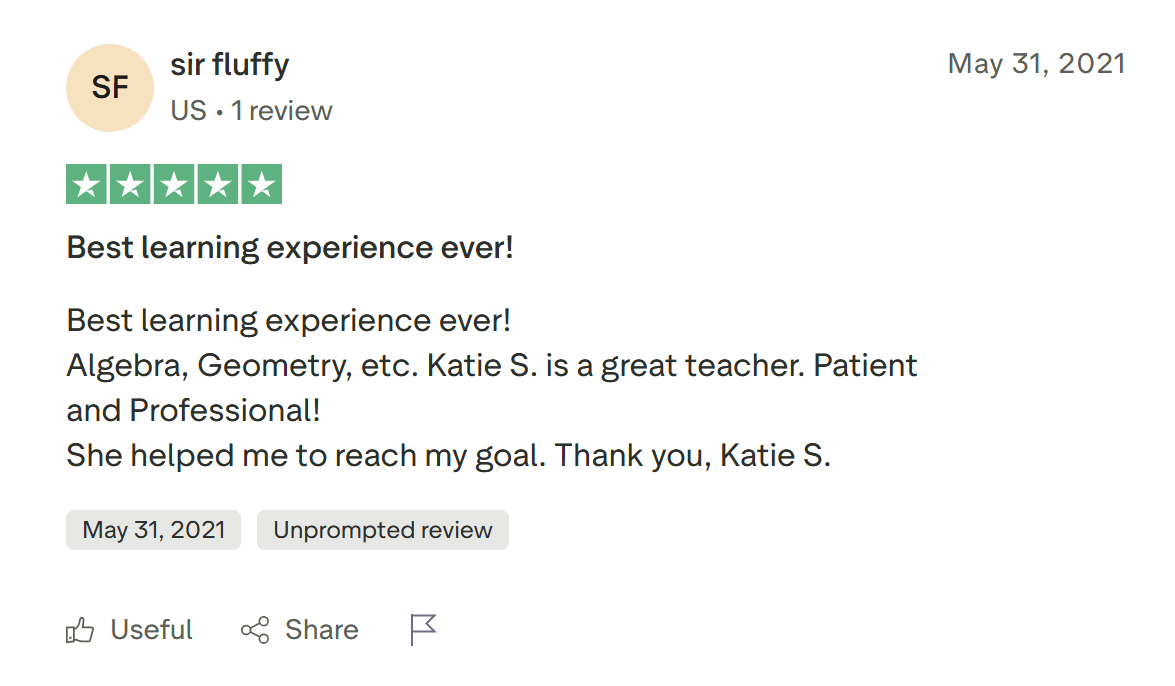
Task: Select the fourth green star icon
Action: (217, 183)
